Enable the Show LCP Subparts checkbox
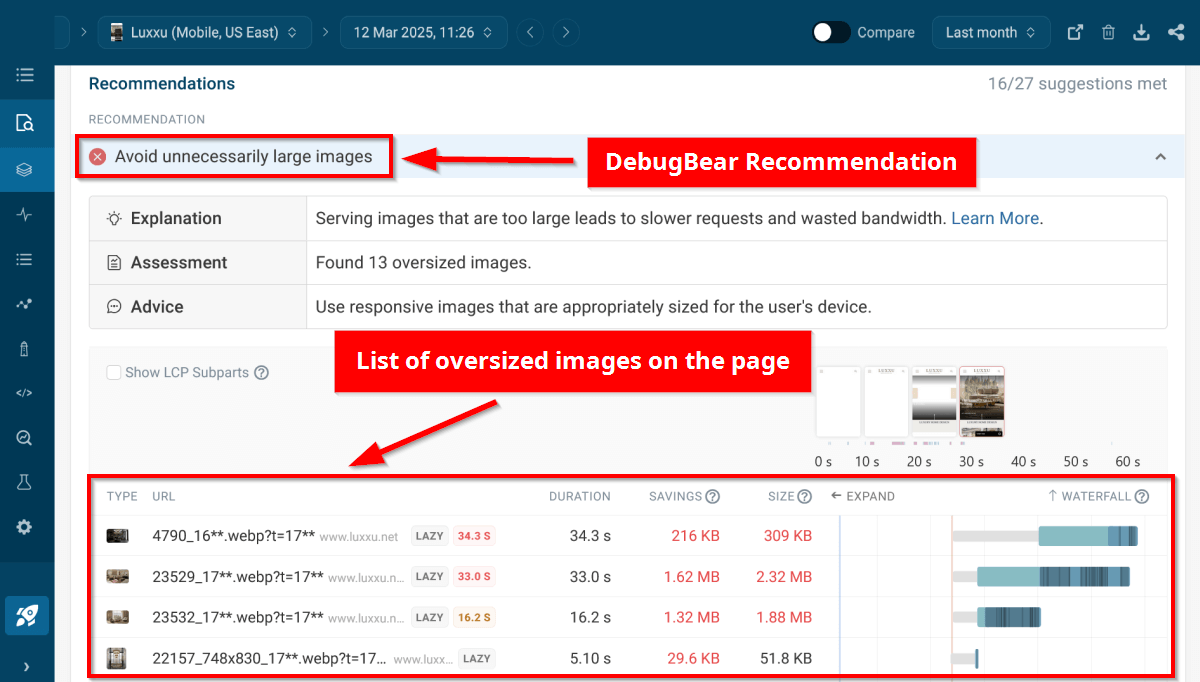 [x=114, y=373]
